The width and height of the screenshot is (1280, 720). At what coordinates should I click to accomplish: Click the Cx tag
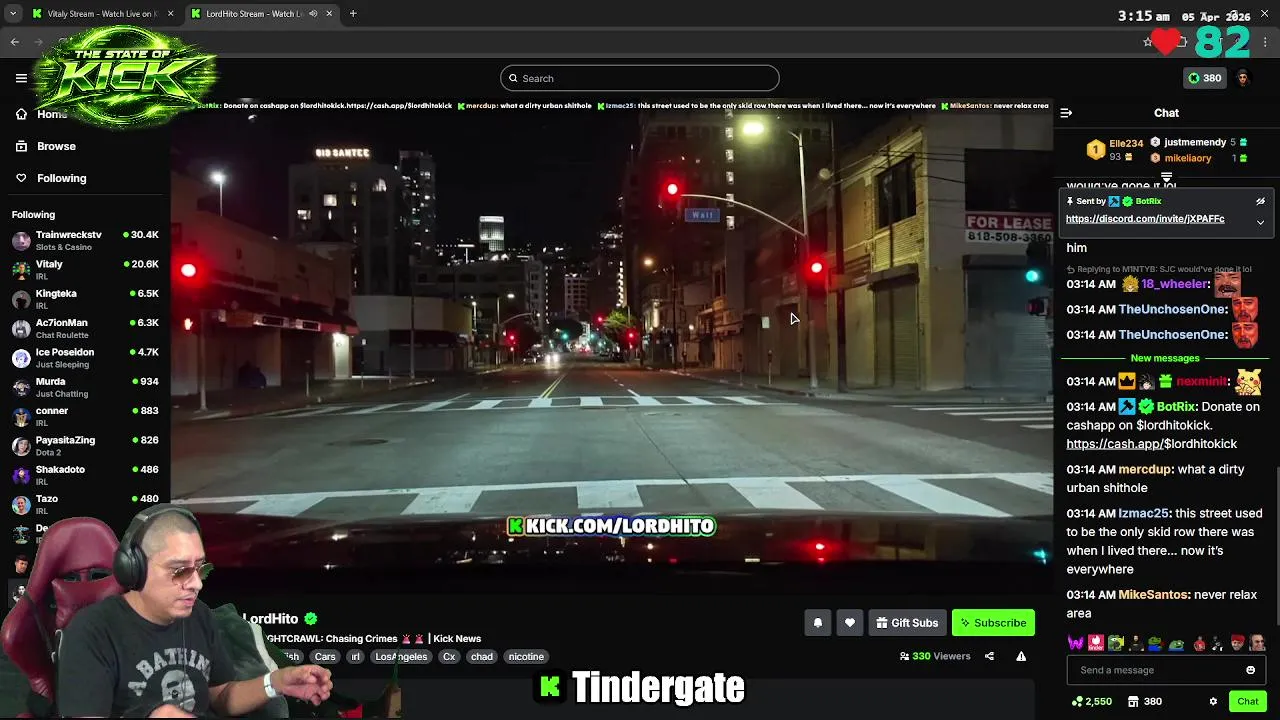[449, 657]
